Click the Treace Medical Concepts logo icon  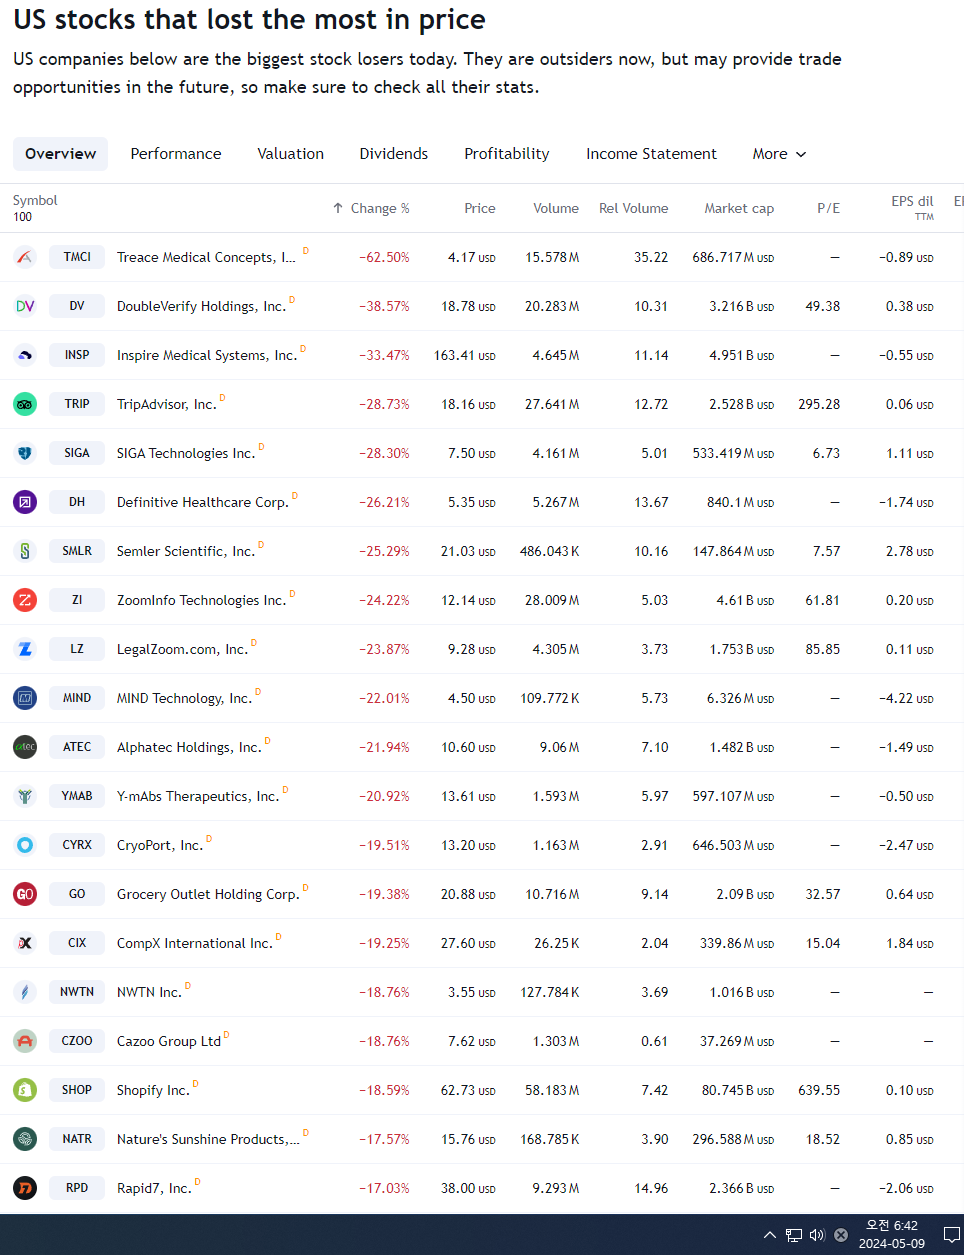[x=25, y=257]
